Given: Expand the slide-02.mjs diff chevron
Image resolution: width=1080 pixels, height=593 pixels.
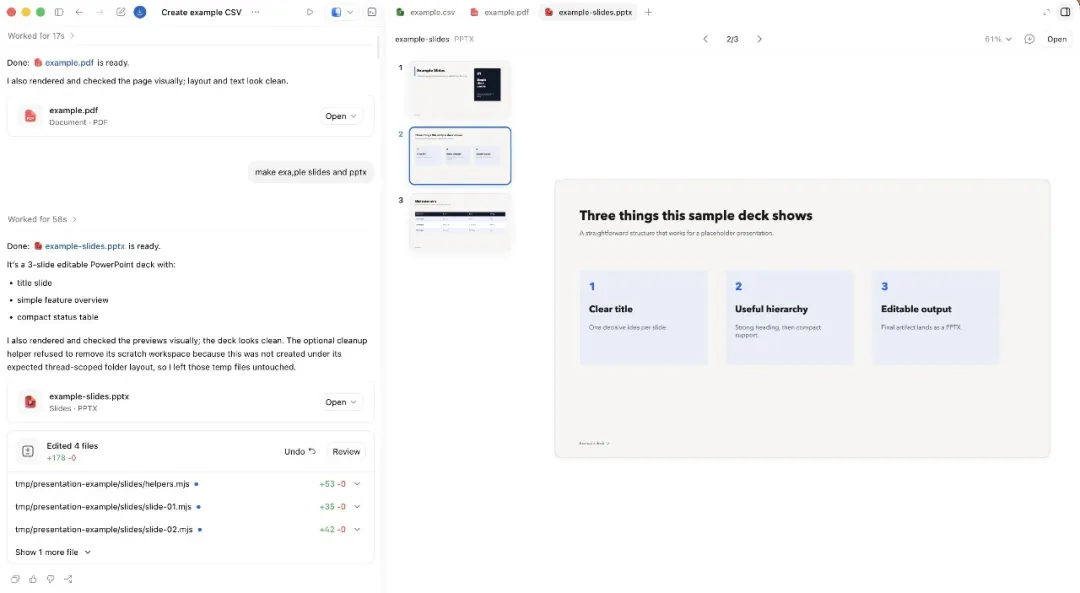Looking at the screenshot, I should coord(357,530).
